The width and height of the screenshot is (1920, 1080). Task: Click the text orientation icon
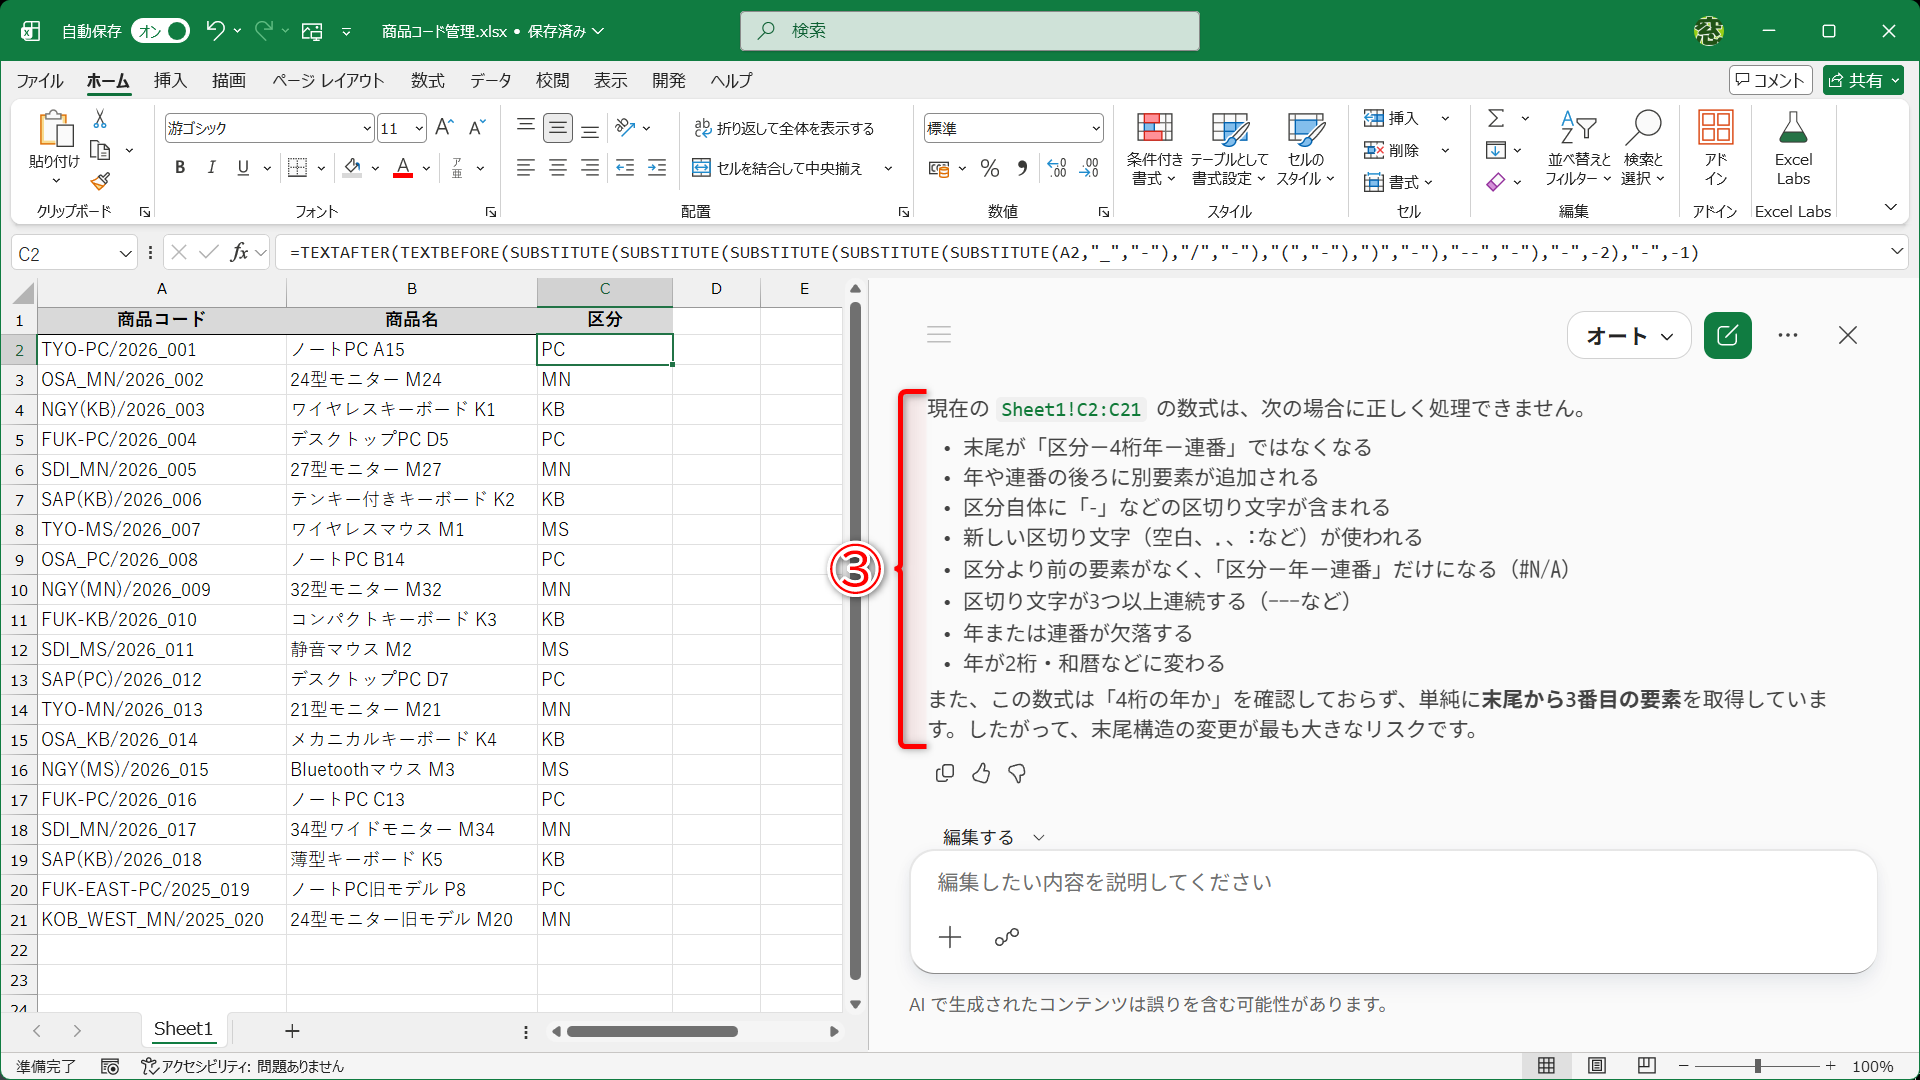626,127
